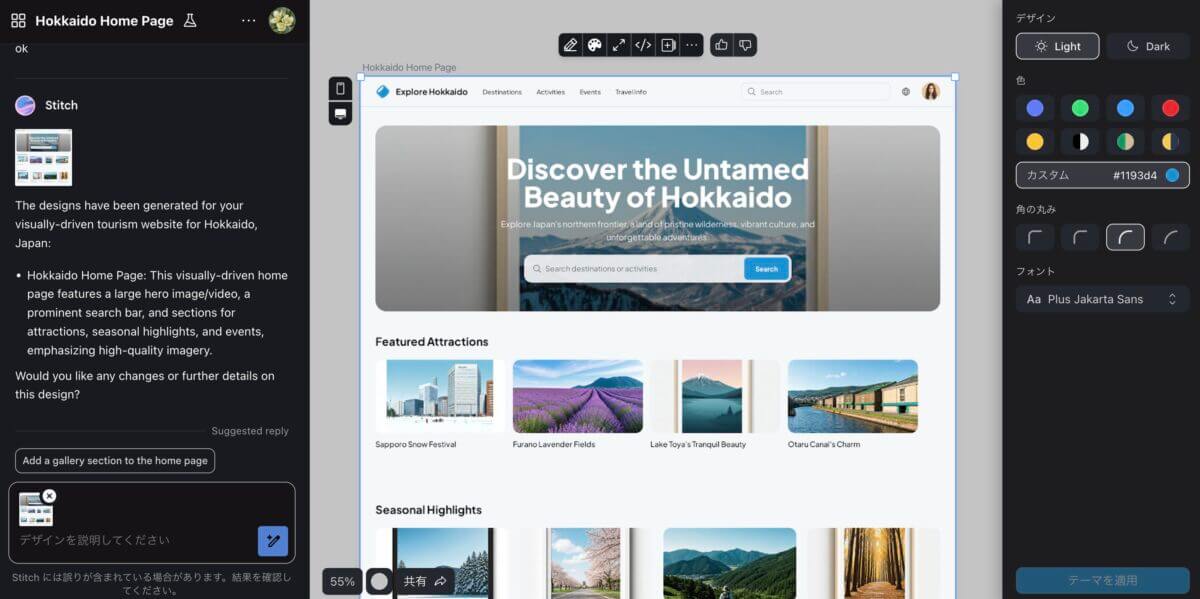The image size is (1200, 599).
Task: Open the 55% zoom level menu
Action: (342, 581)
